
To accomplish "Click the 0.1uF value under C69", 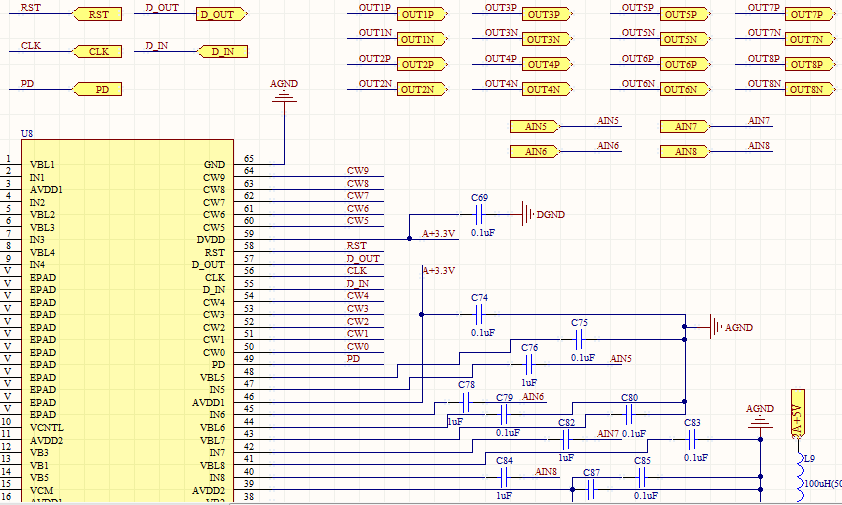I will tap(483, 233).
